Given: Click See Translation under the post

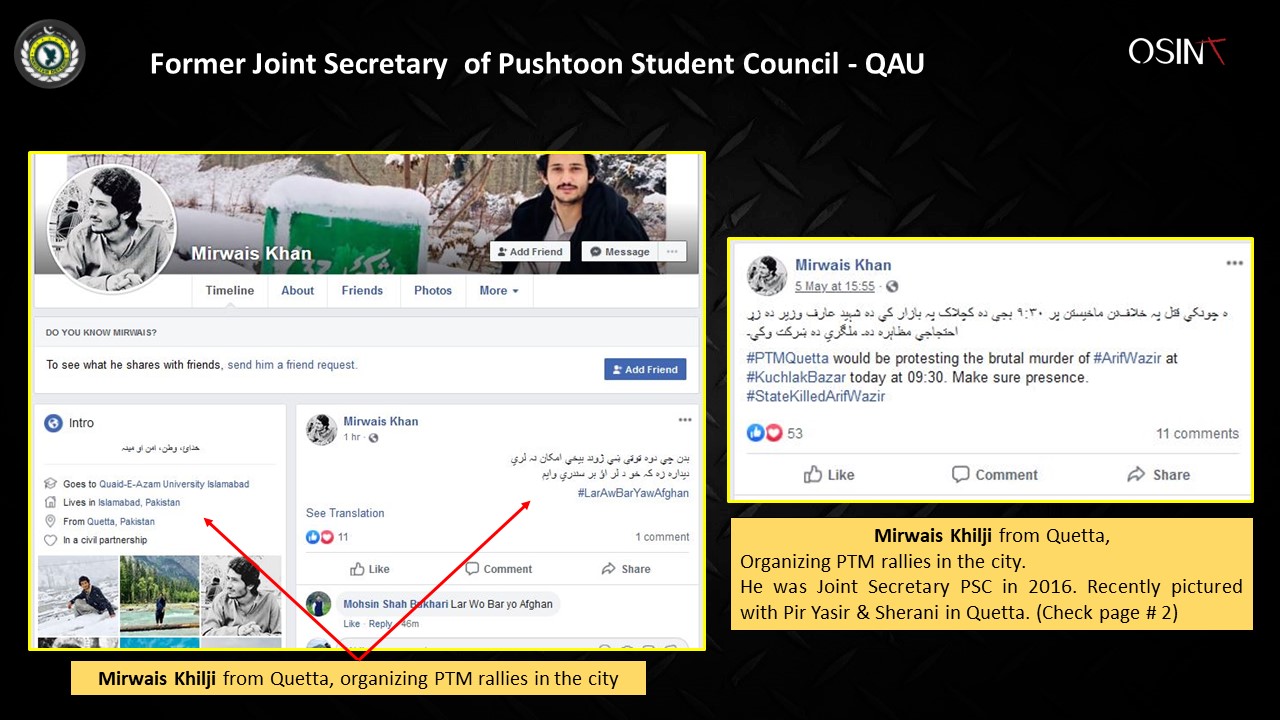Looking at the screenshot, I should [345, 513].
